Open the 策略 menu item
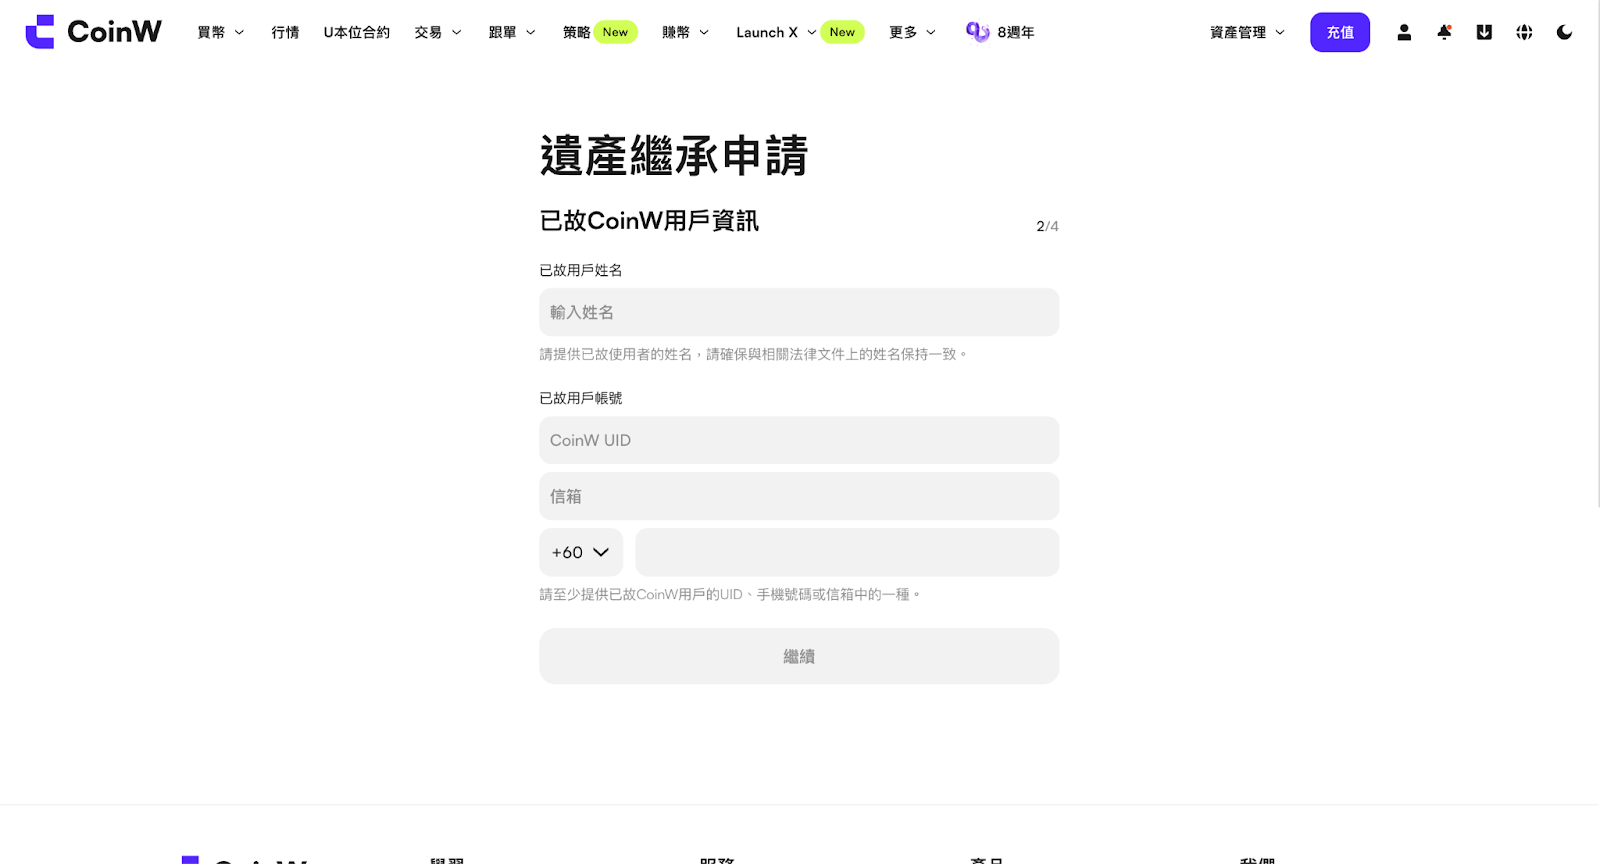Screen dimensions: 1600x864 pos(576,32)
